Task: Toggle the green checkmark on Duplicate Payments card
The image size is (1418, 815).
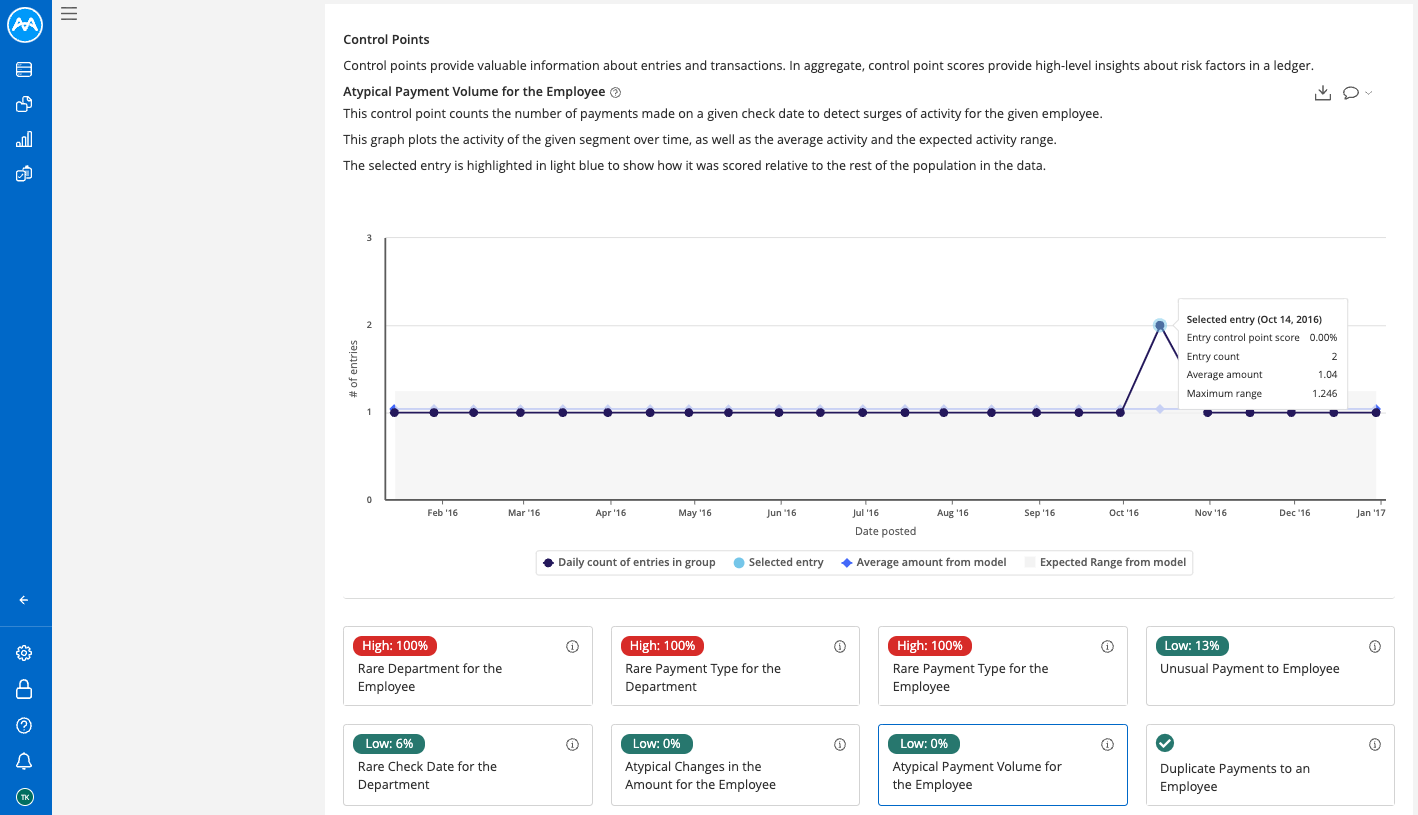Action: [1165, 743]
